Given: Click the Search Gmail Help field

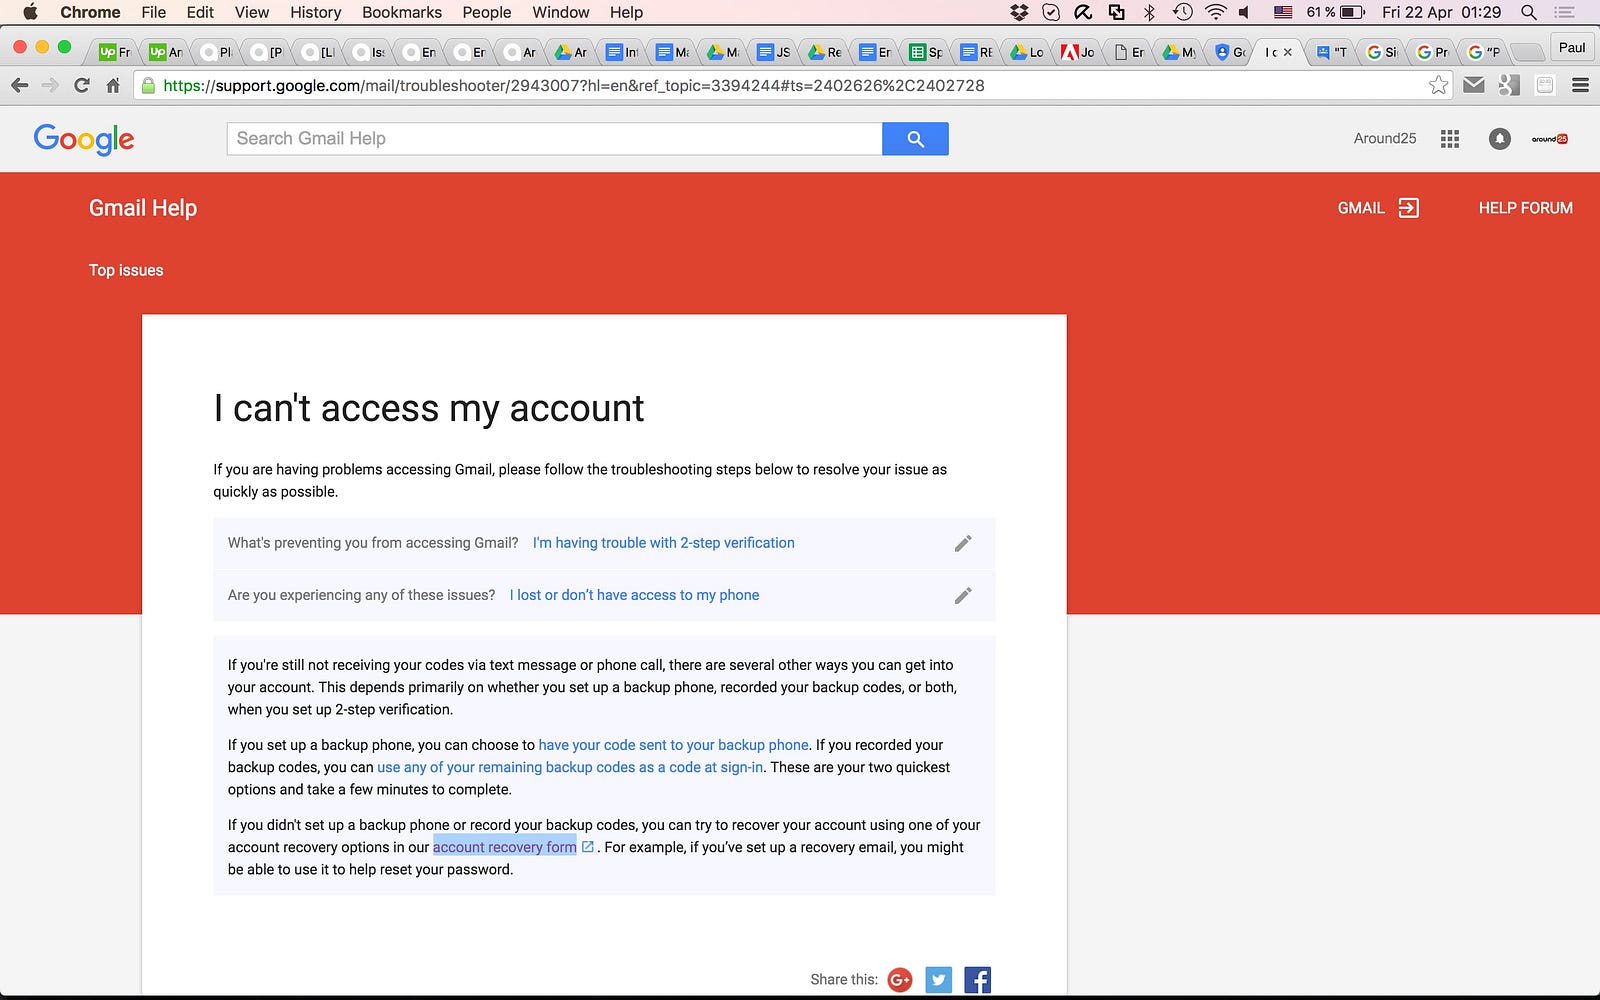Looking at the screenshot, I should 555,139.
